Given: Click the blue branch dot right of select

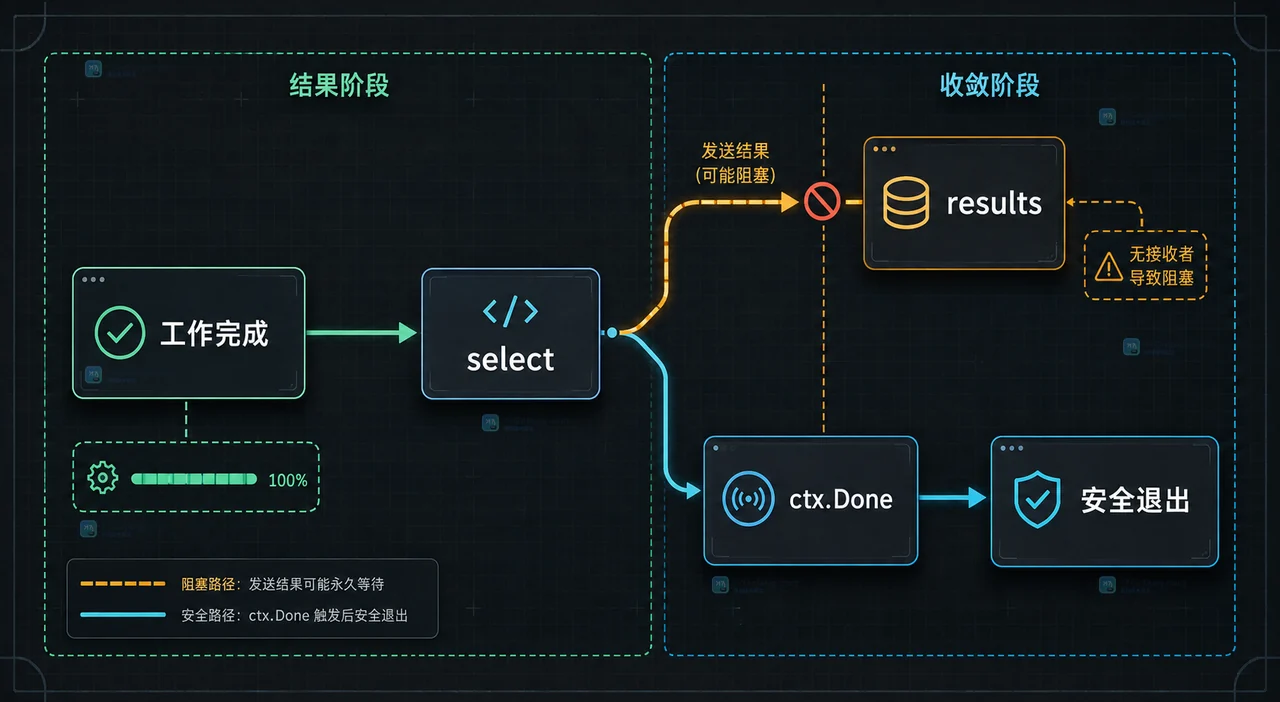Looking at the screenshot, I should (612, 332).
